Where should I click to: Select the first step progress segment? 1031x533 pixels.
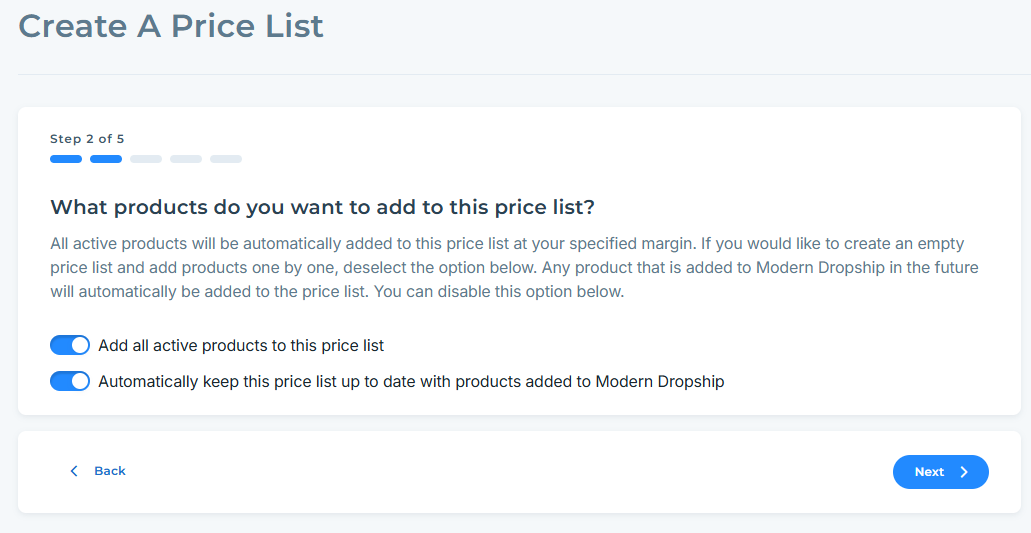[x=66, y=159]
